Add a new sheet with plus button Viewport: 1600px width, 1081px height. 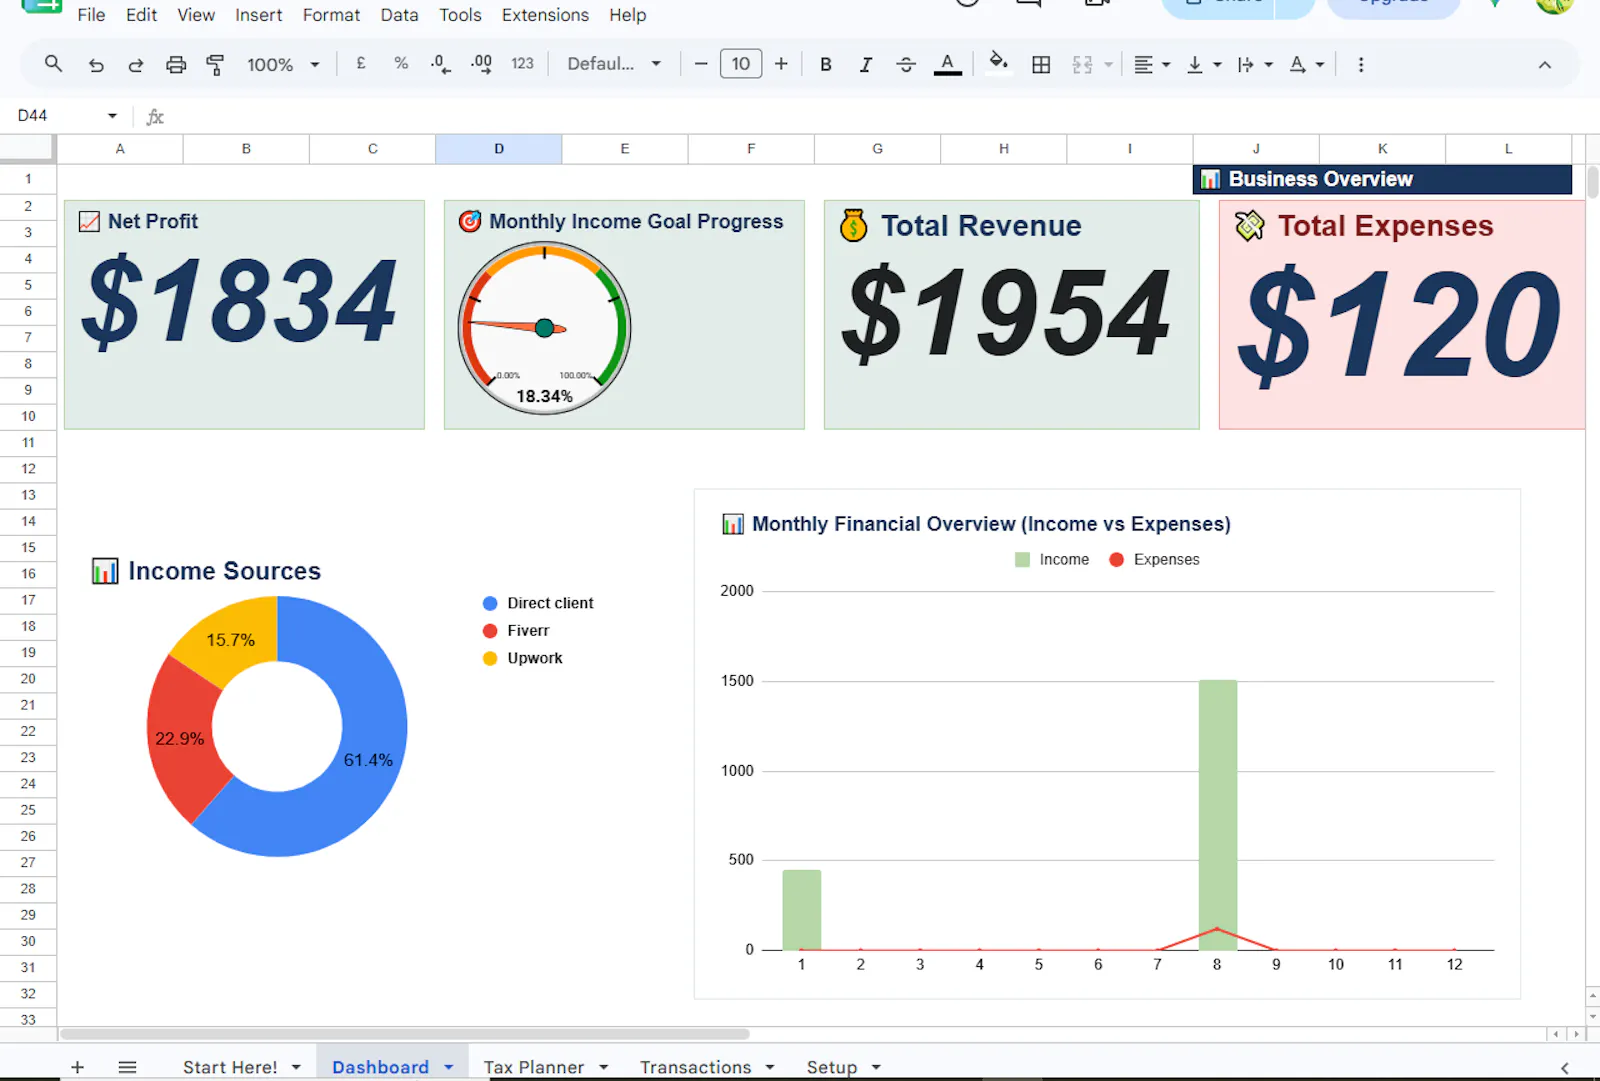tap(77, 1067)
